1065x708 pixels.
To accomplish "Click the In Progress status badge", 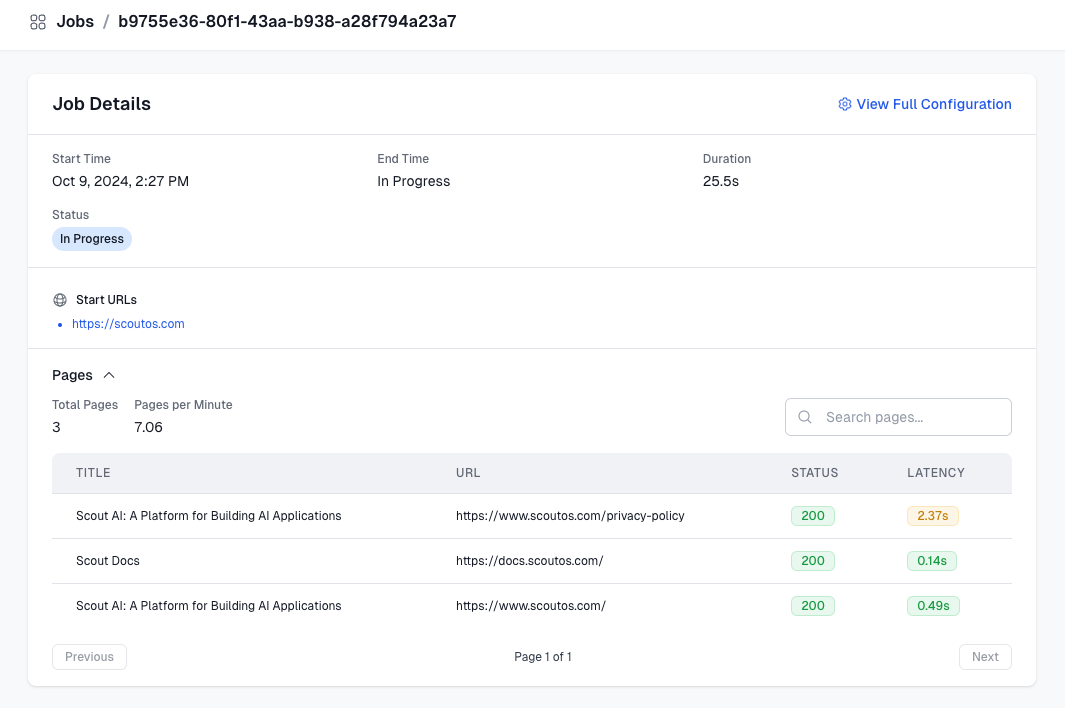I will [x=92, y=239].
